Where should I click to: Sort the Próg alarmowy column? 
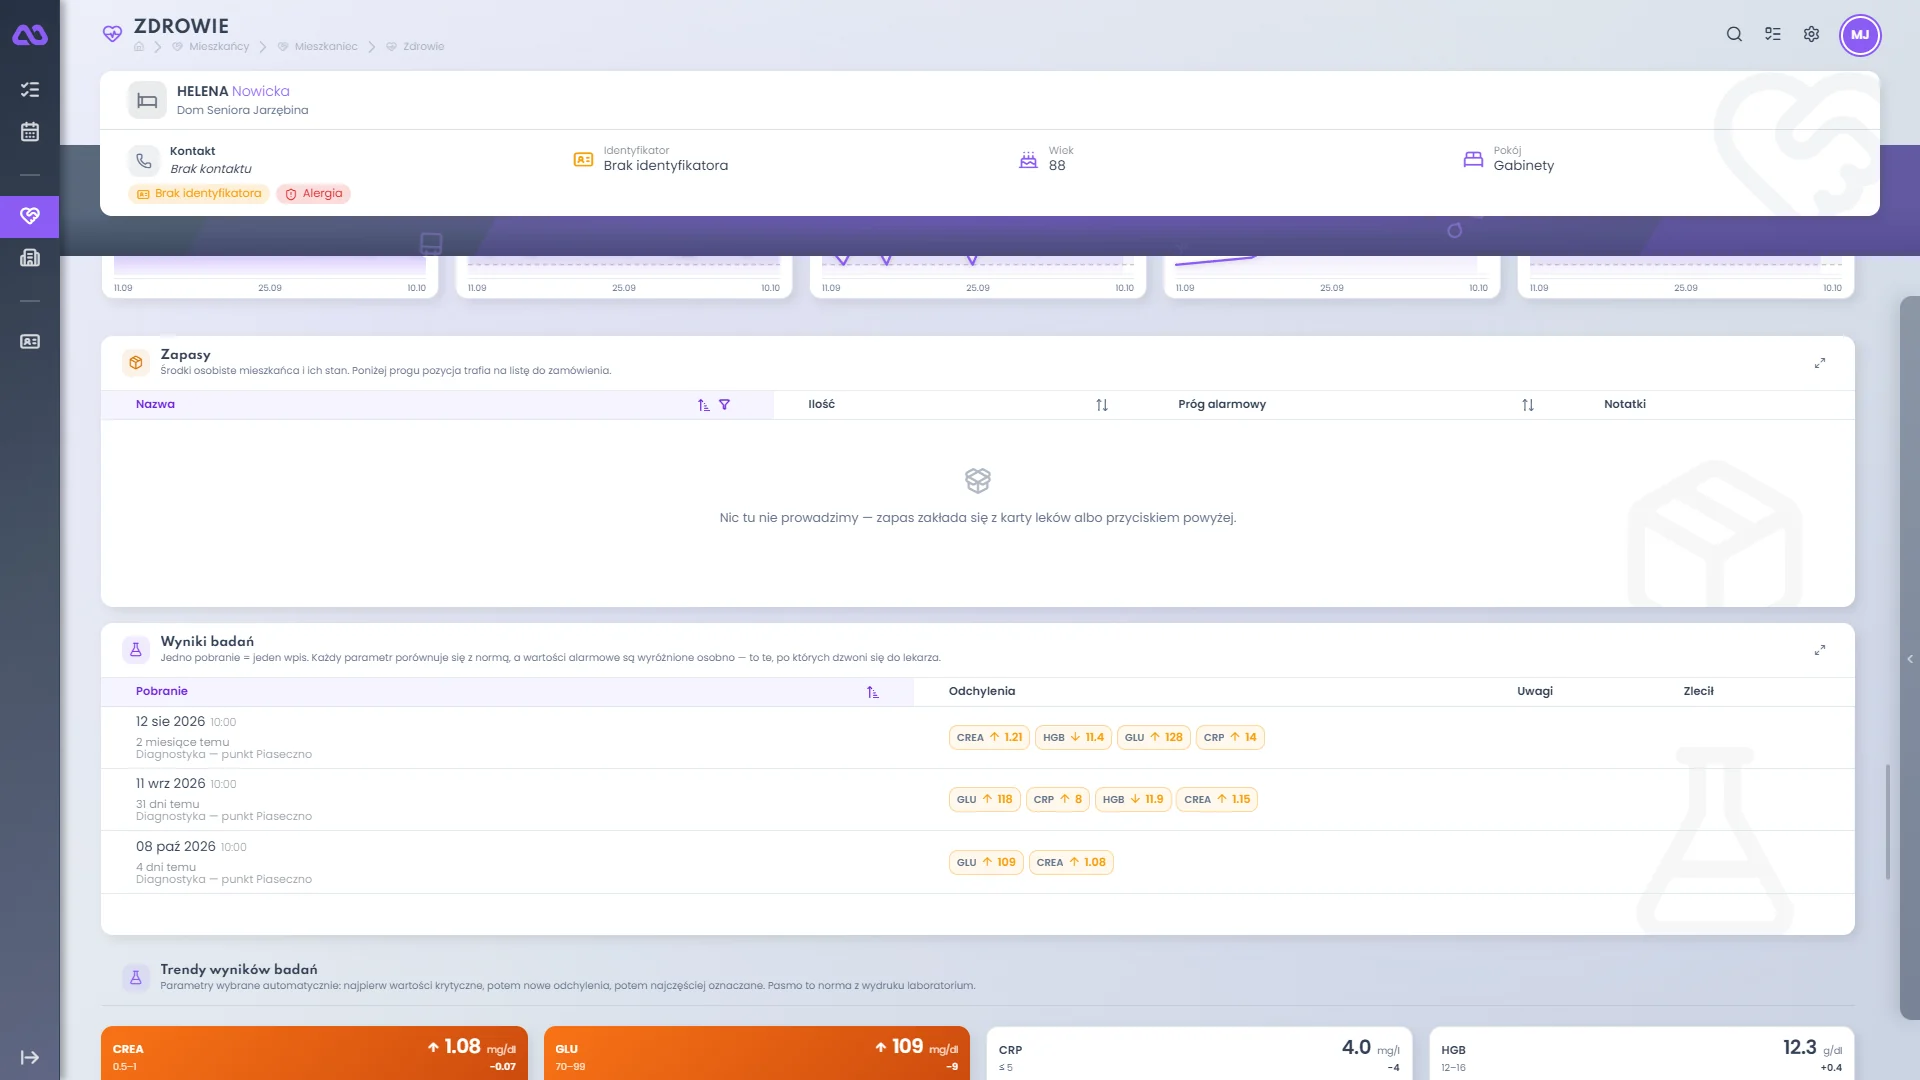[x=1528, y=405]
